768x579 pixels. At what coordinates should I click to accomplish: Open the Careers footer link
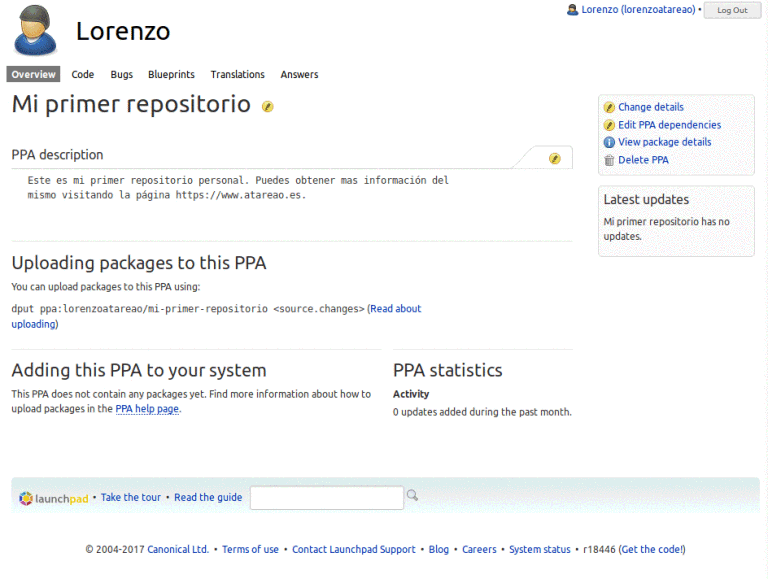click(479, 550)
